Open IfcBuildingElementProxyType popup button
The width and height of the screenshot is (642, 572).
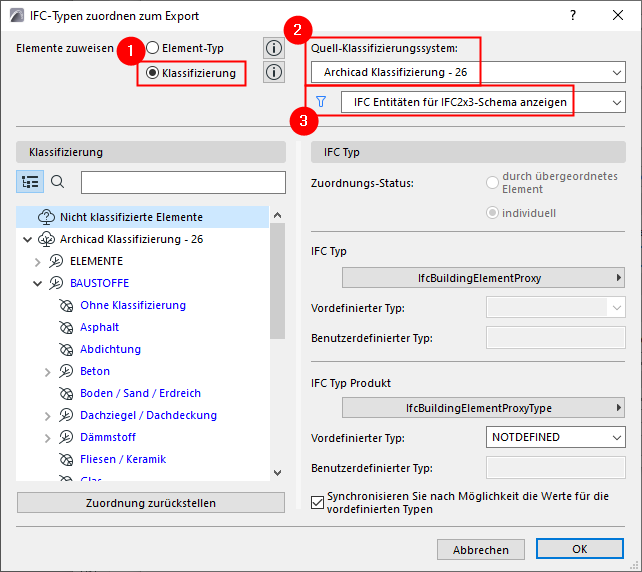484,408
